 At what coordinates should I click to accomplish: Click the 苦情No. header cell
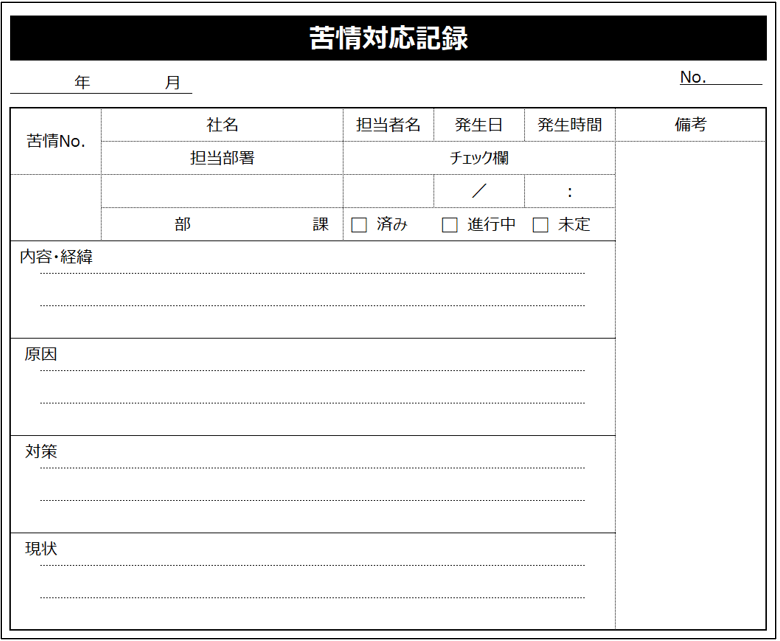point(56,141)
